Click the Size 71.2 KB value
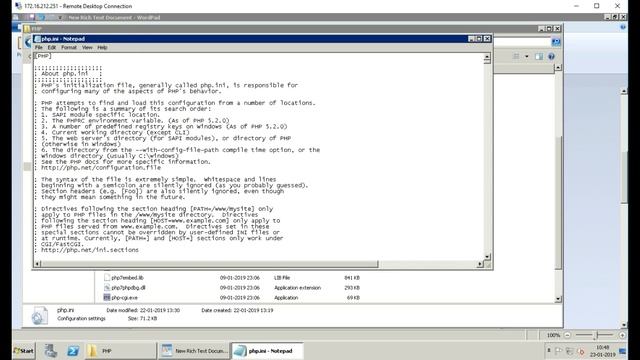 [x=149, y=318]
